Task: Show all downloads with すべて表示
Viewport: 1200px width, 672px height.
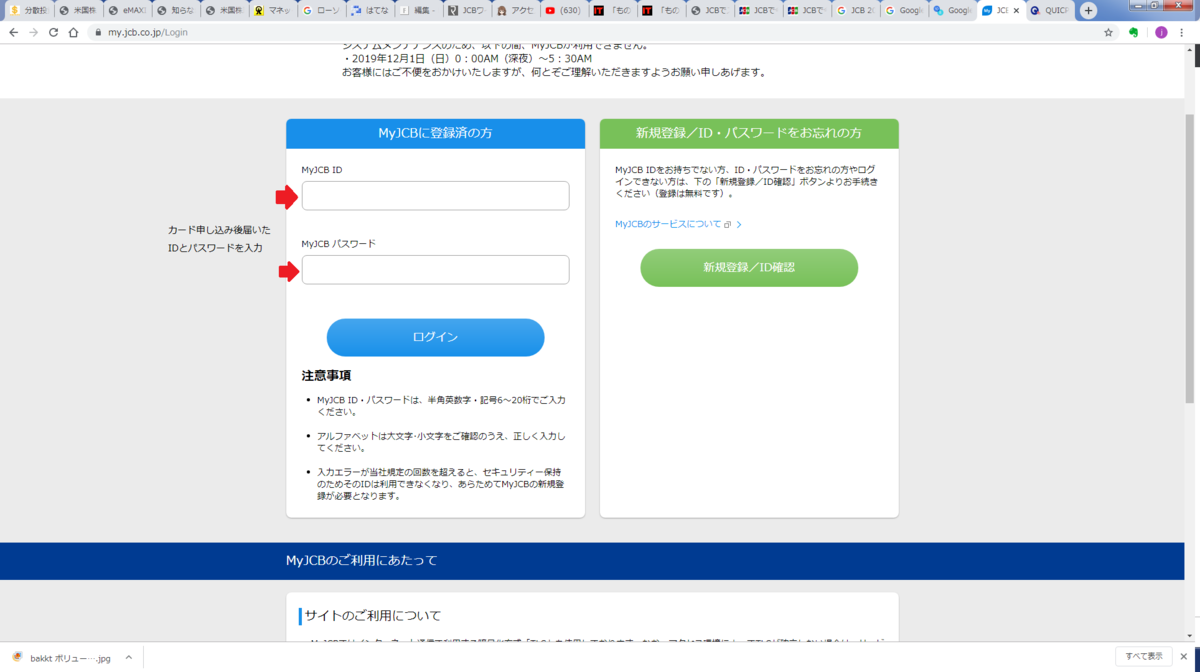Action: click(1143, 657)
